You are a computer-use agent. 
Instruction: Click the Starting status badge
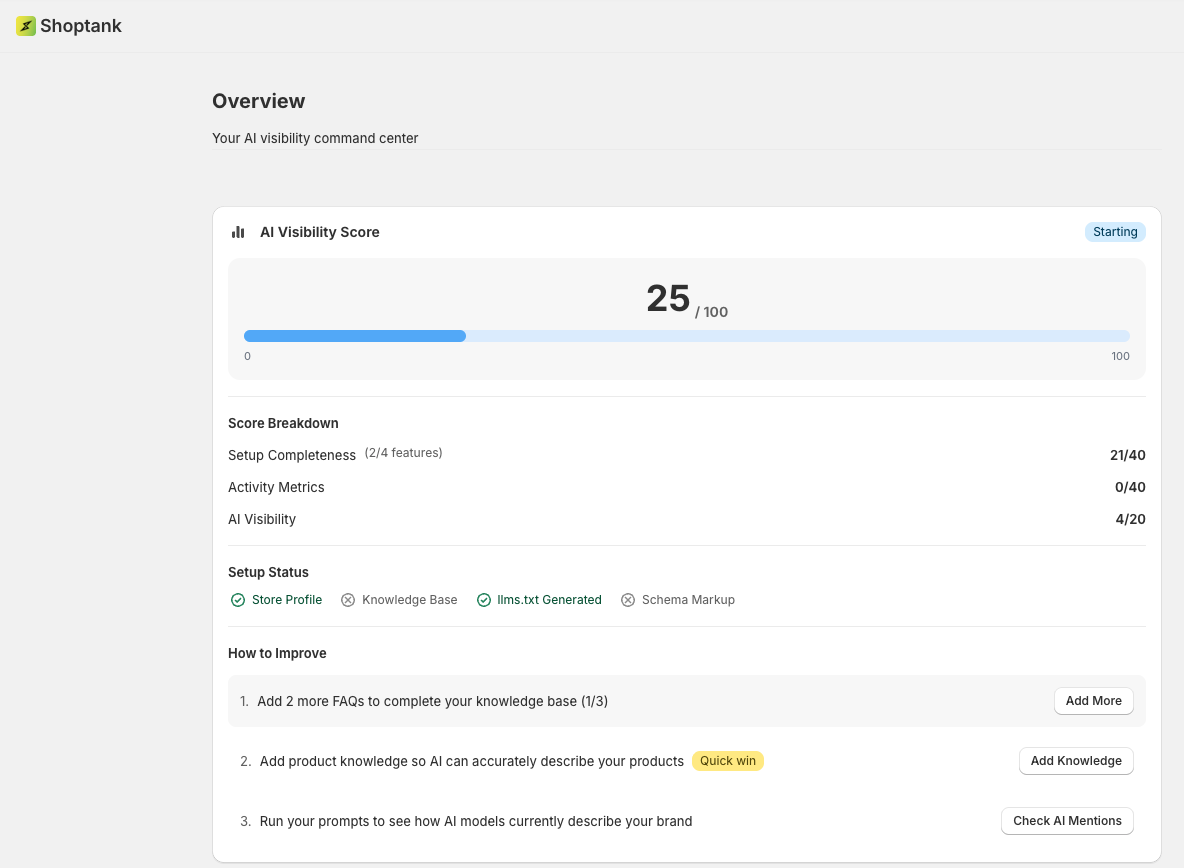pos(1115,232)
